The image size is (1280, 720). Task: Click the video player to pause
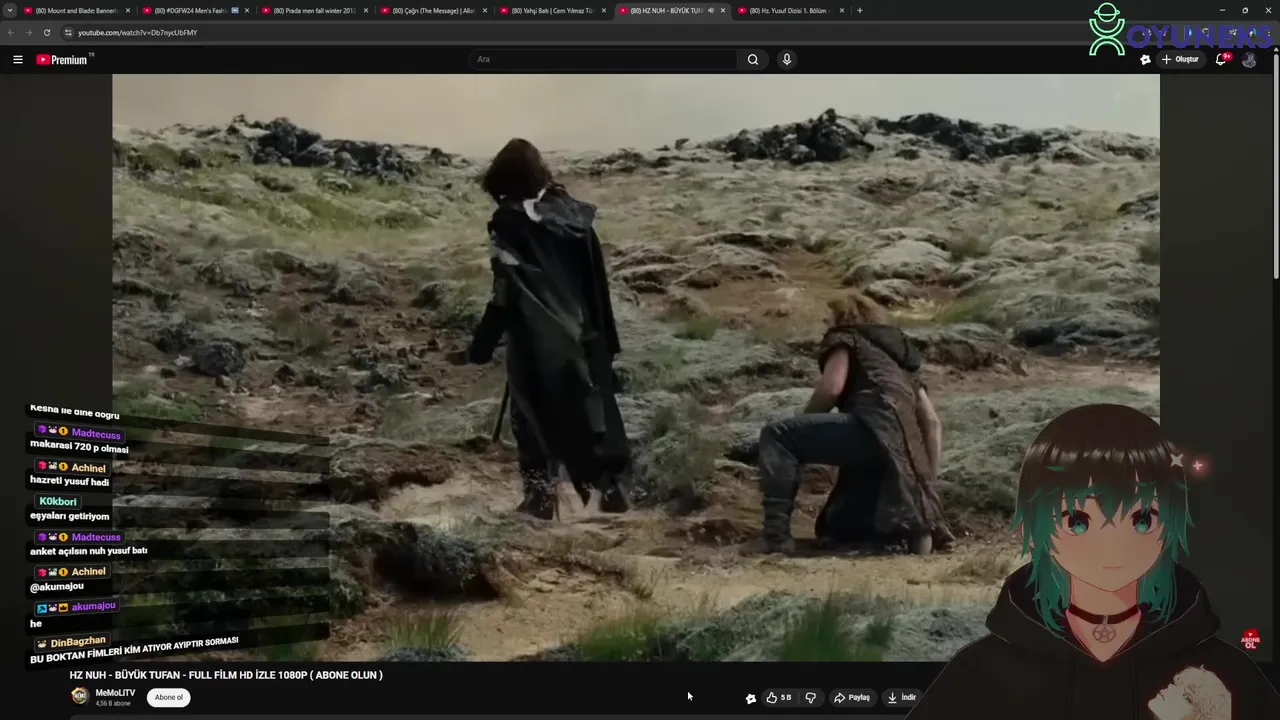(x=636, y=367)
